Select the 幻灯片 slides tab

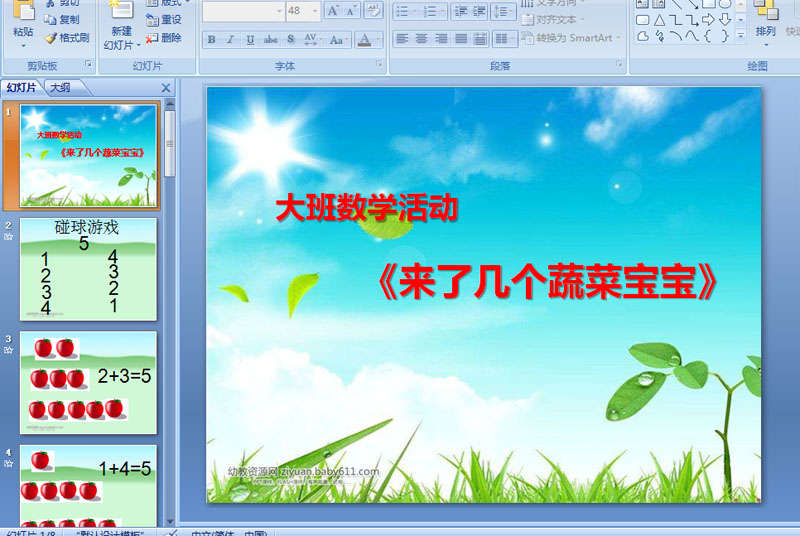21,88
